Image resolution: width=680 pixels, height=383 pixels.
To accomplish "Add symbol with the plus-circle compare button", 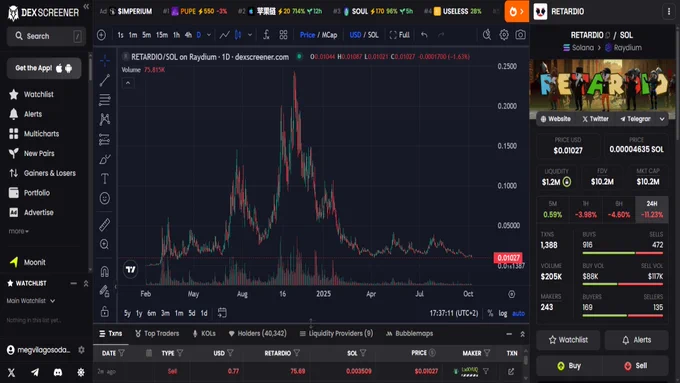I will pyautogui.click(x=101, y=35).
